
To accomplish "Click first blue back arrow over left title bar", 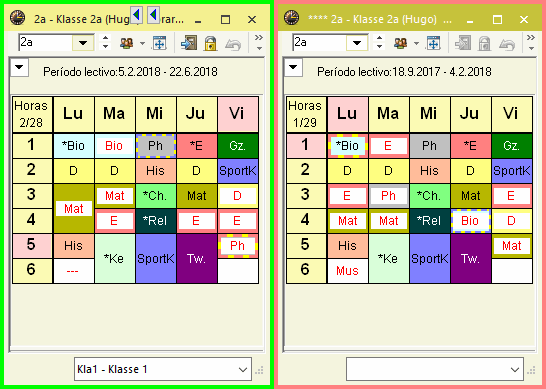I will point(136,15).
